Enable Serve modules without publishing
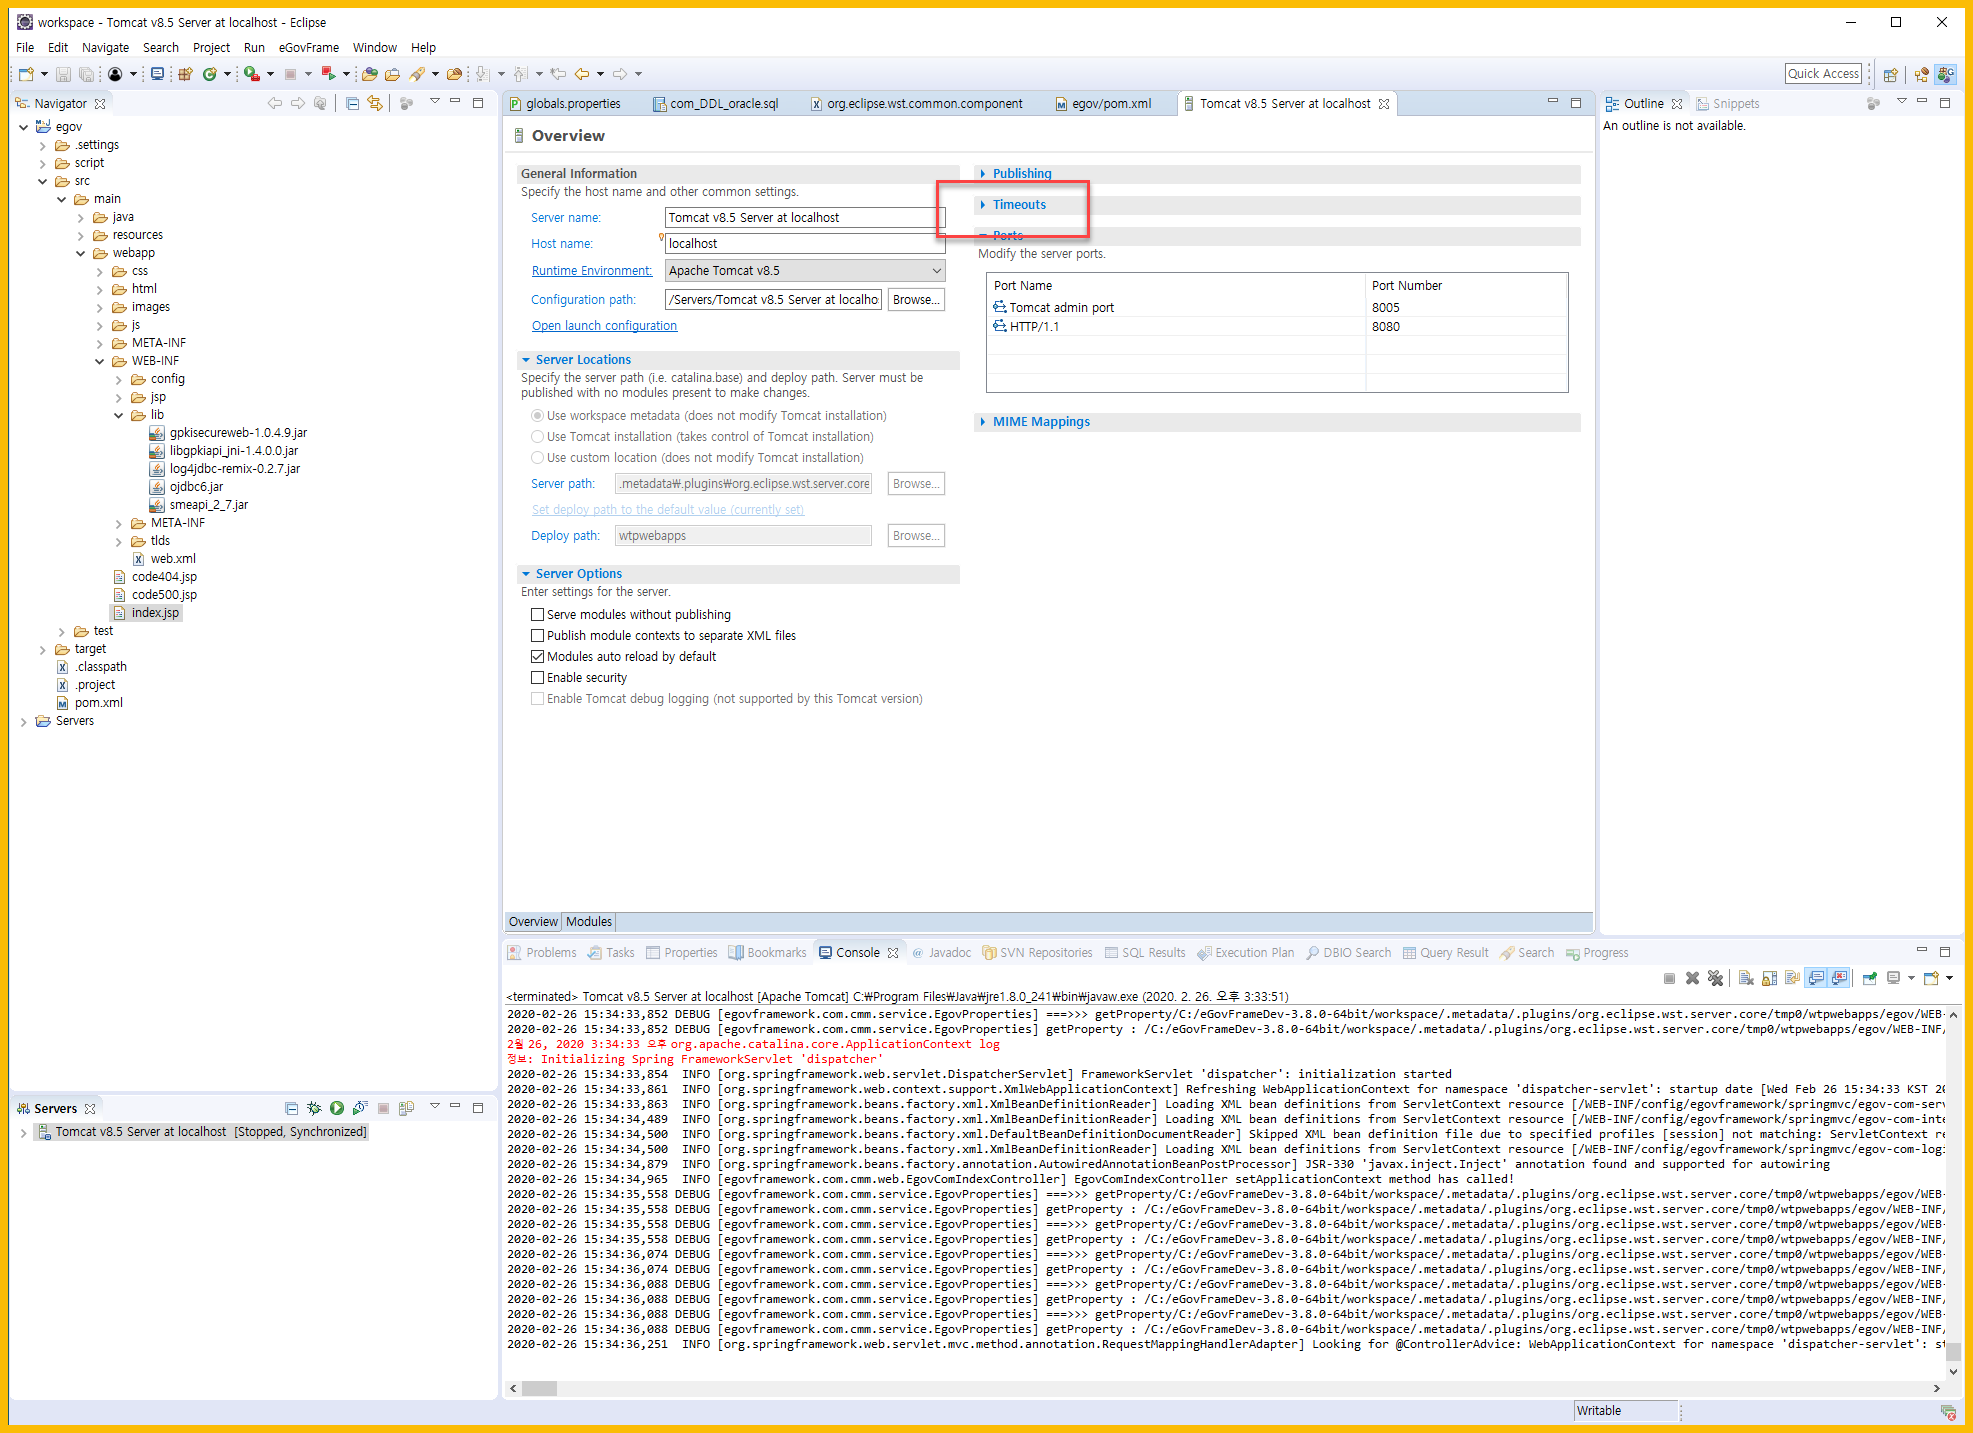Viewport: 1973px width, 1433px height. (x=538, y=615)
